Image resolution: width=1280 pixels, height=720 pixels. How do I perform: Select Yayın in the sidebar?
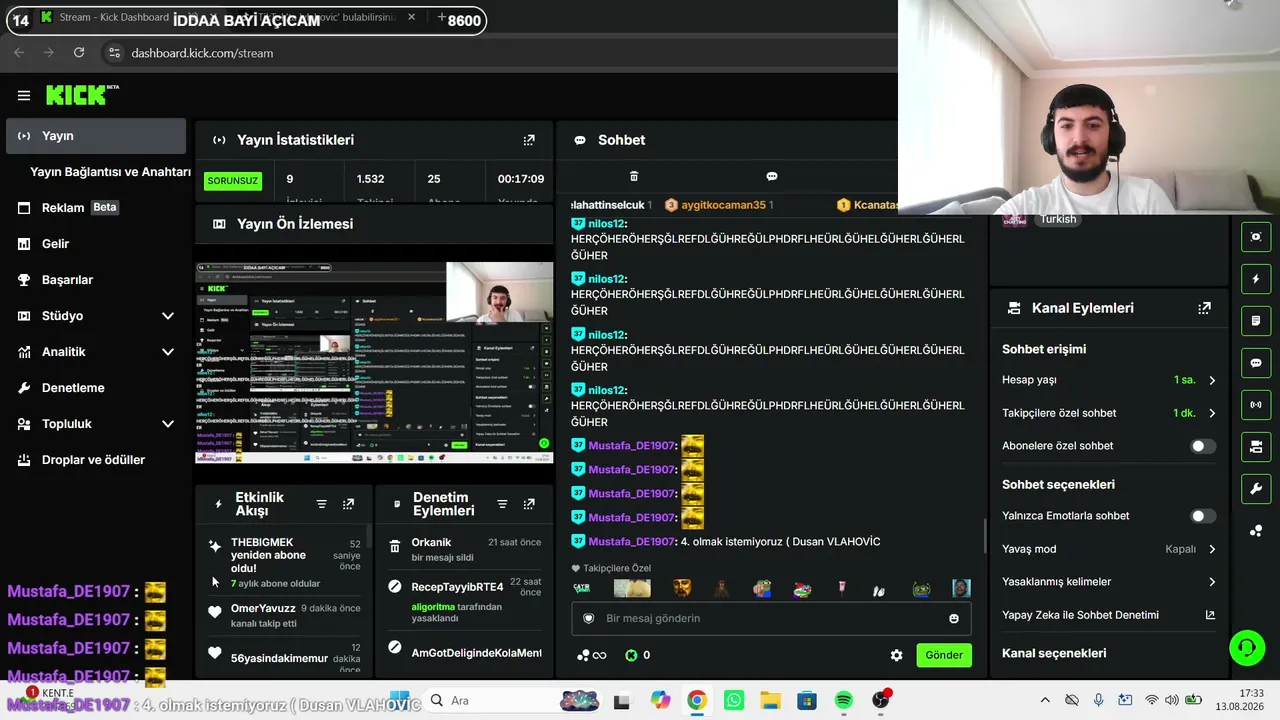click(x=96, y=136)
